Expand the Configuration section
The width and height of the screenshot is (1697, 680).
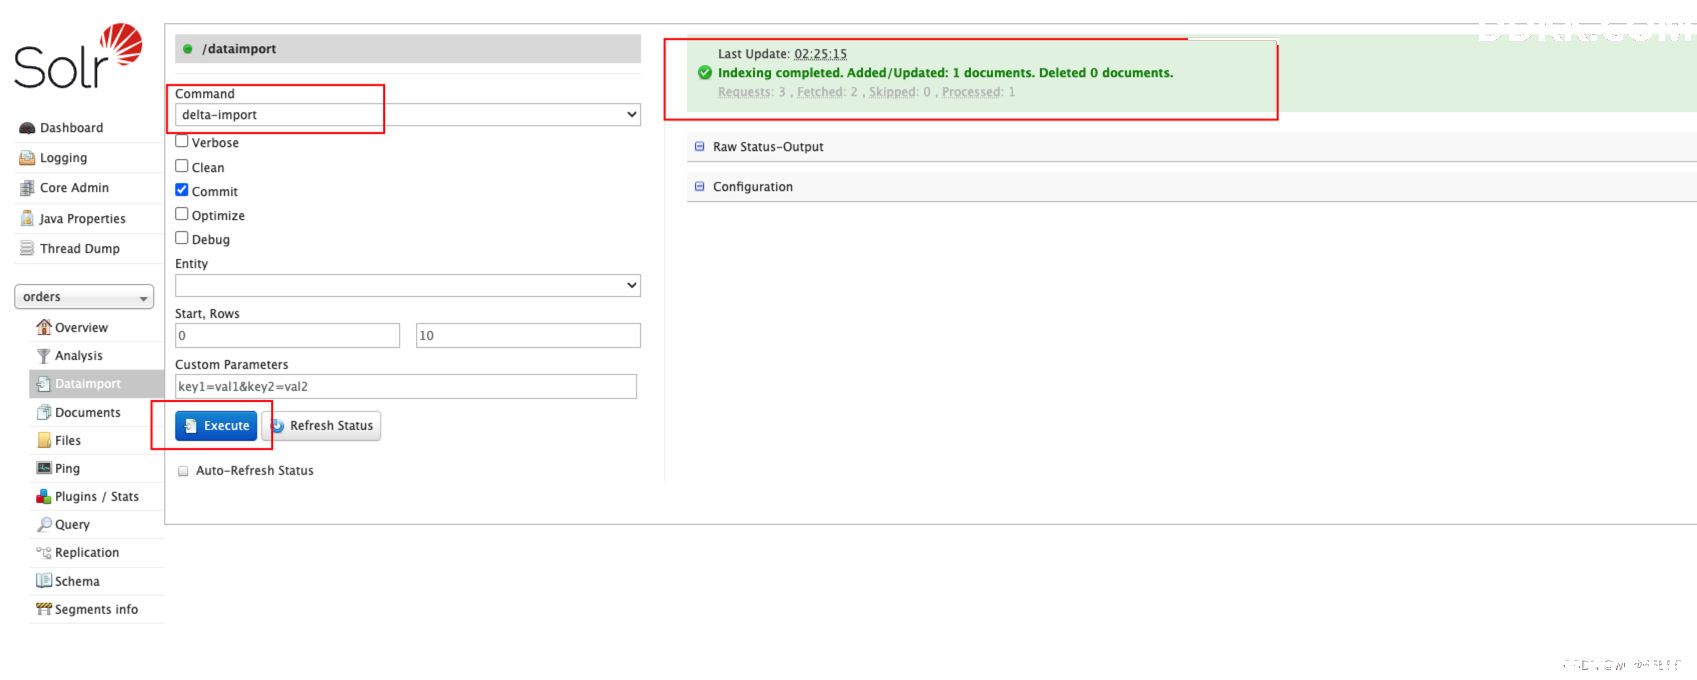pyautogui.click(x=752, y=187)
